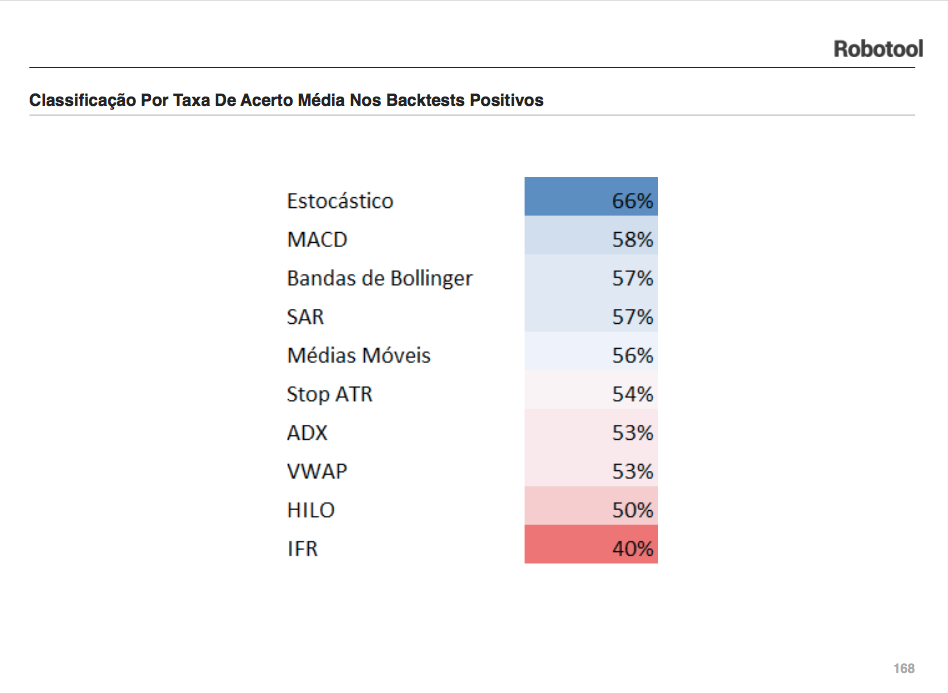Select the SAR indicator label
Viewport: 948px width, 693px height.
tap(305, 317)
